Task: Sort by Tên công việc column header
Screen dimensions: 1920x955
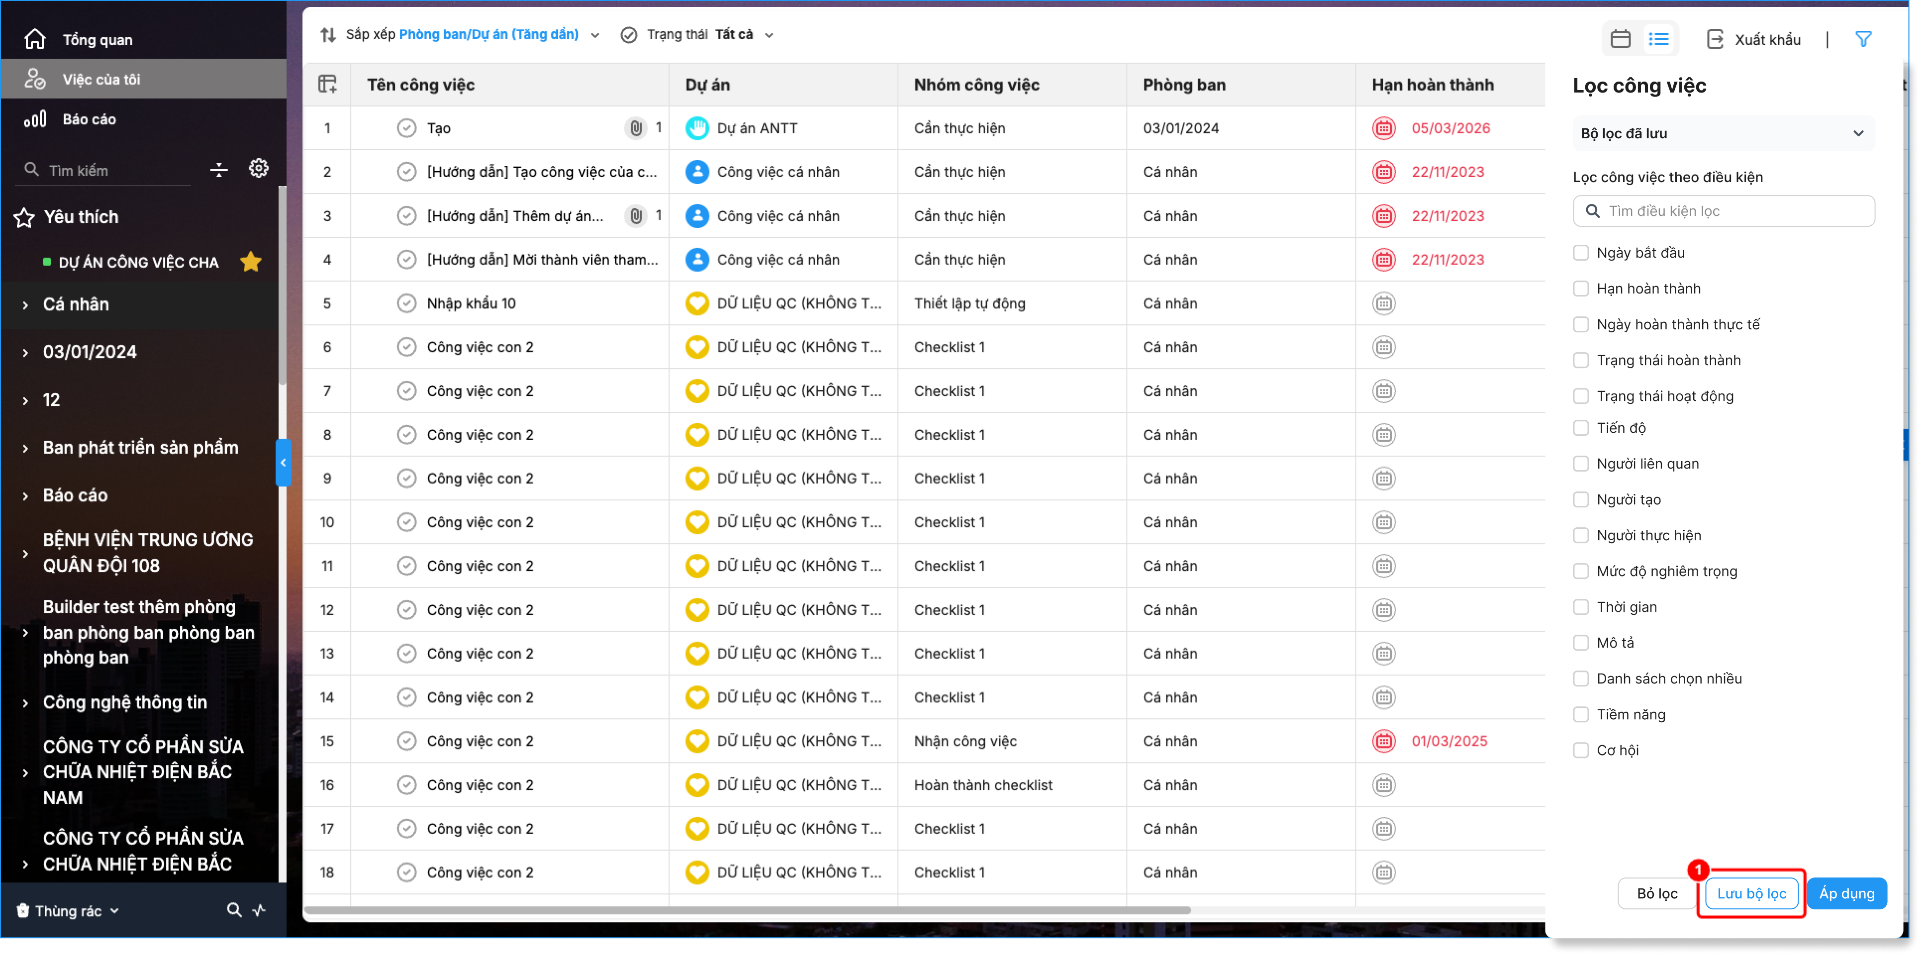Action: click(421, 85)
